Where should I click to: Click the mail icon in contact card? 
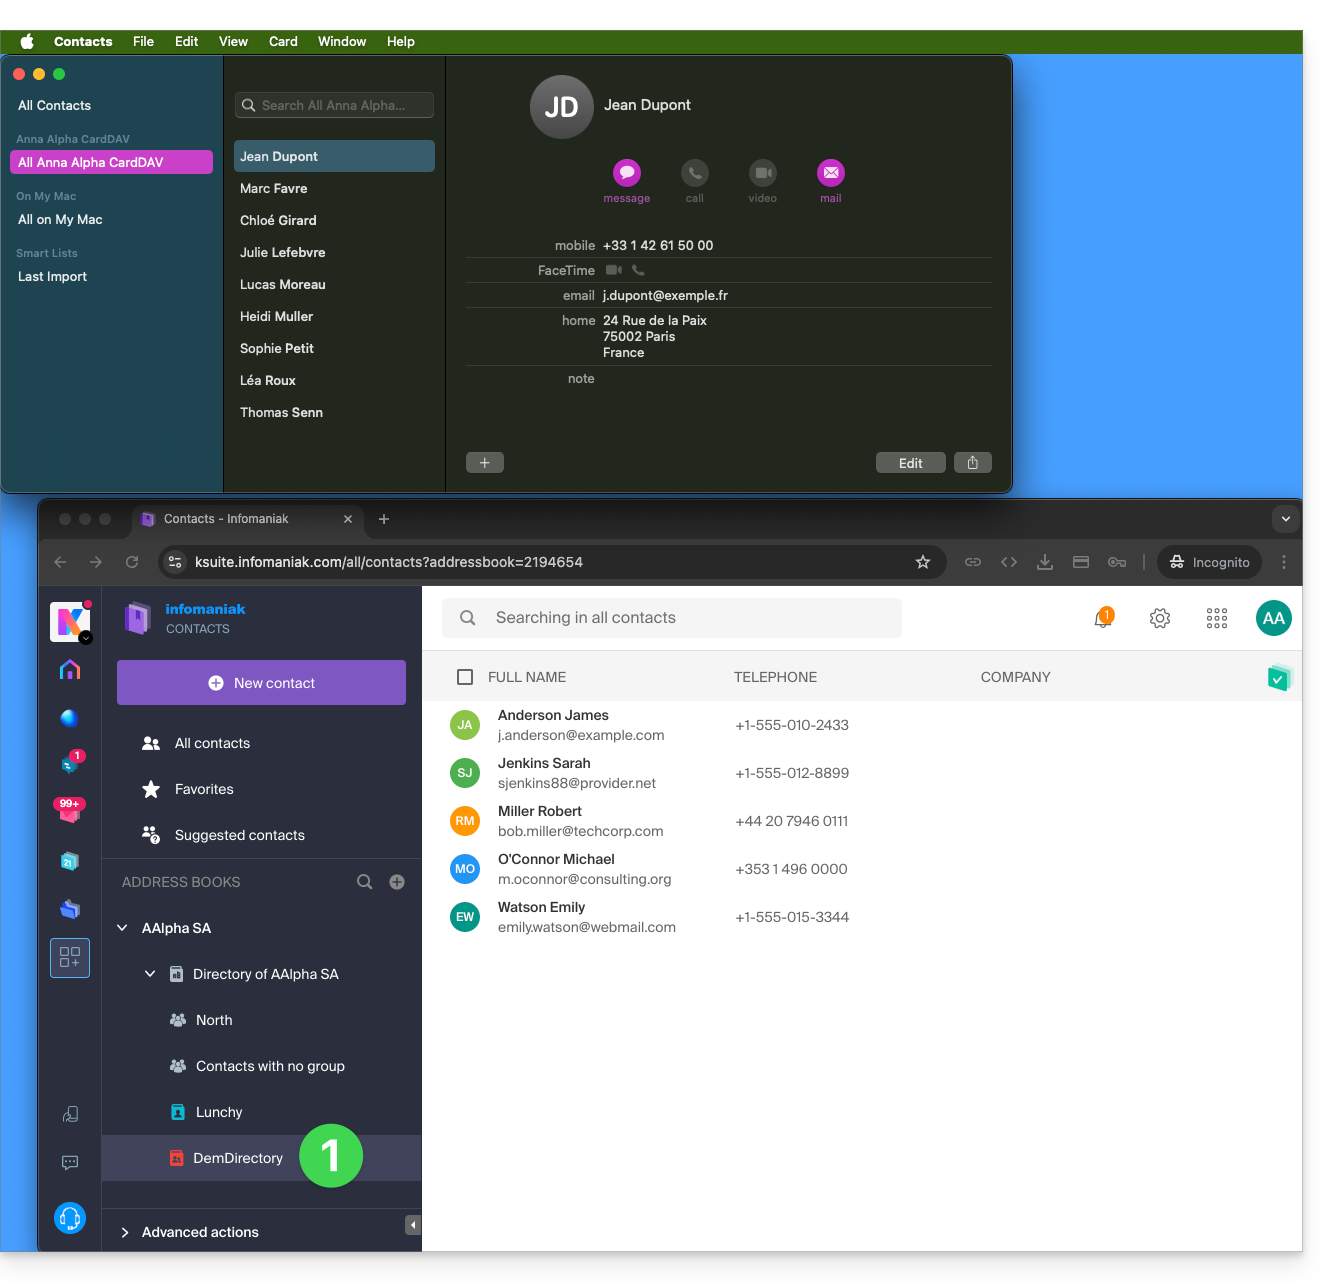coord(830,173)
